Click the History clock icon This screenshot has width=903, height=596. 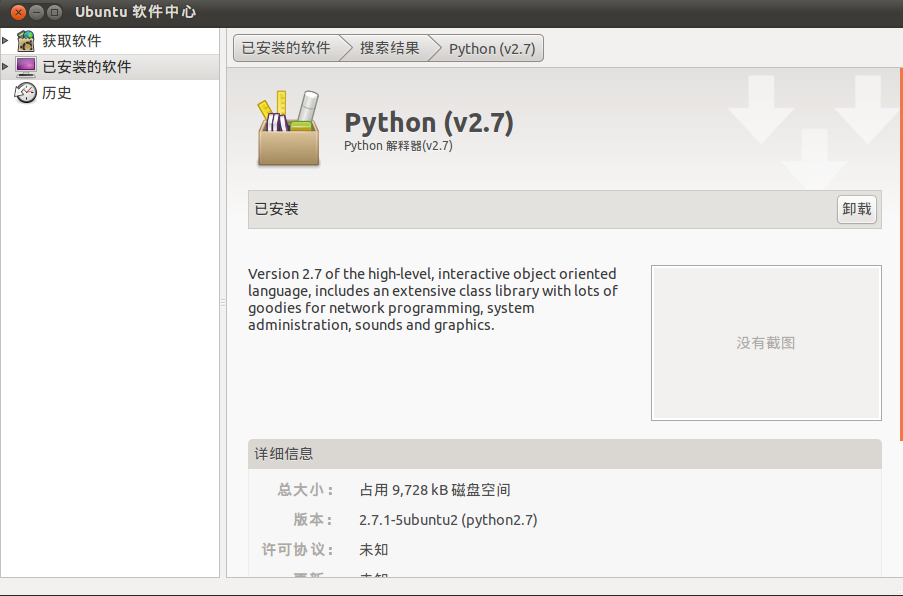(25, 93)
